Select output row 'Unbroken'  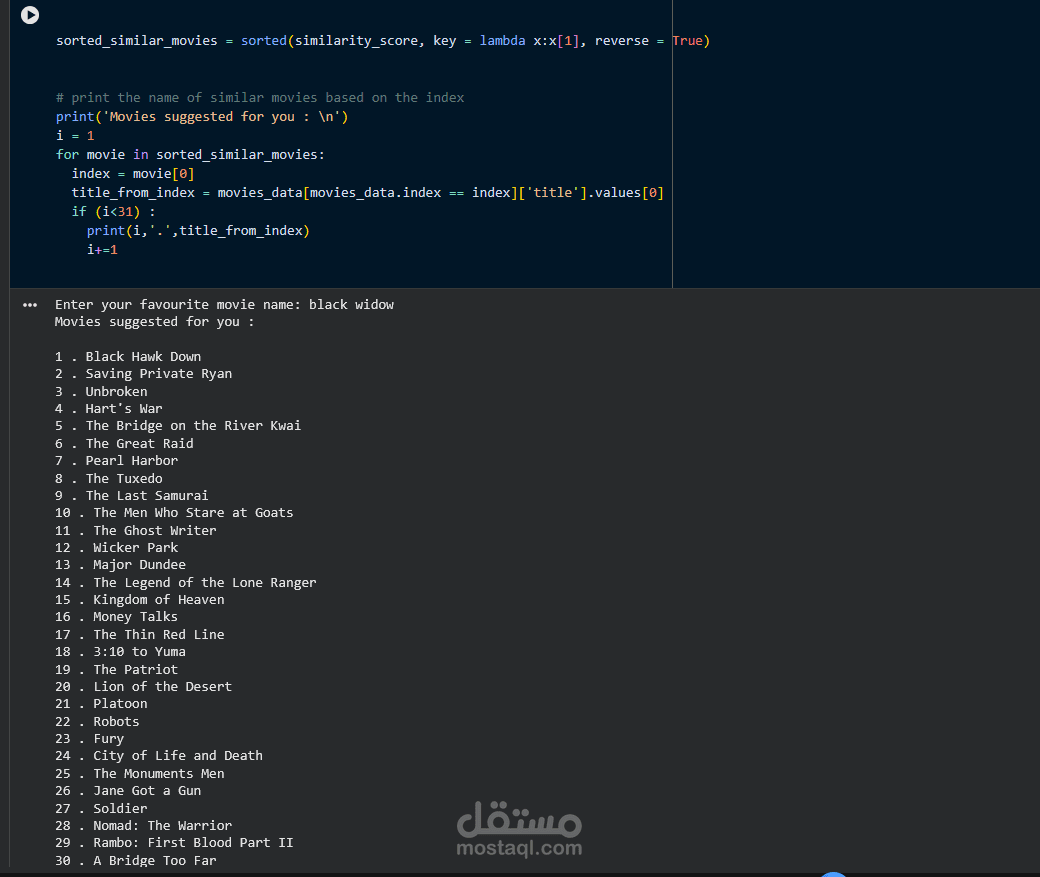click(x=101, y=391)
